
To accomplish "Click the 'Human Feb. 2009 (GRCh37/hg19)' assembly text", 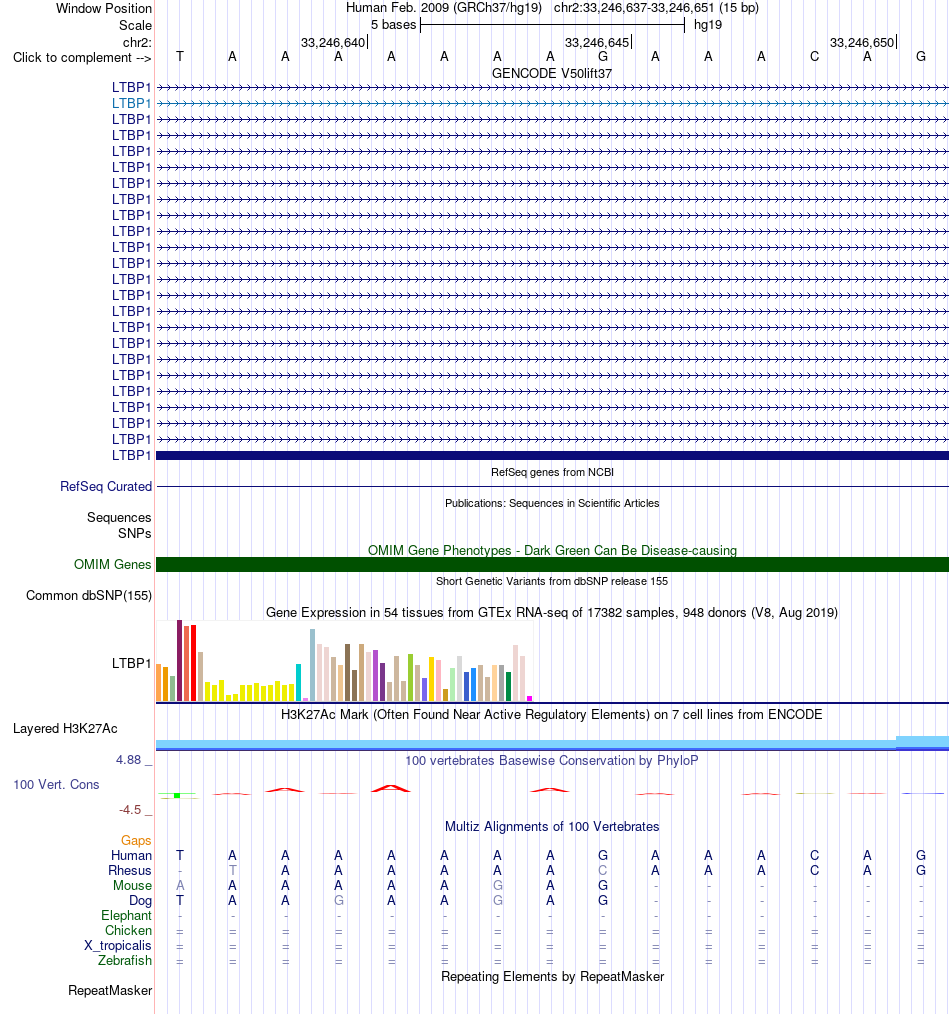I will (444, 8).
